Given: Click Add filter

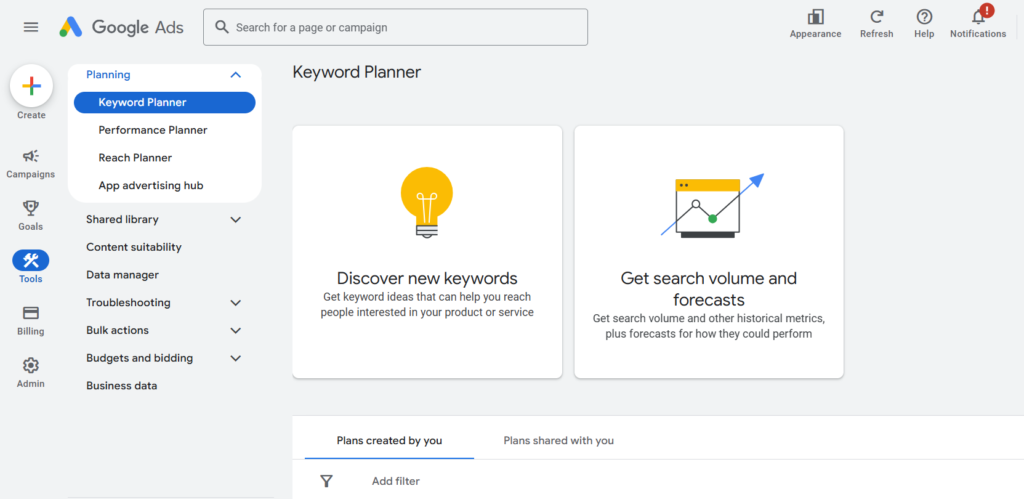Looking at the screenshot, I should pos(396,481).
